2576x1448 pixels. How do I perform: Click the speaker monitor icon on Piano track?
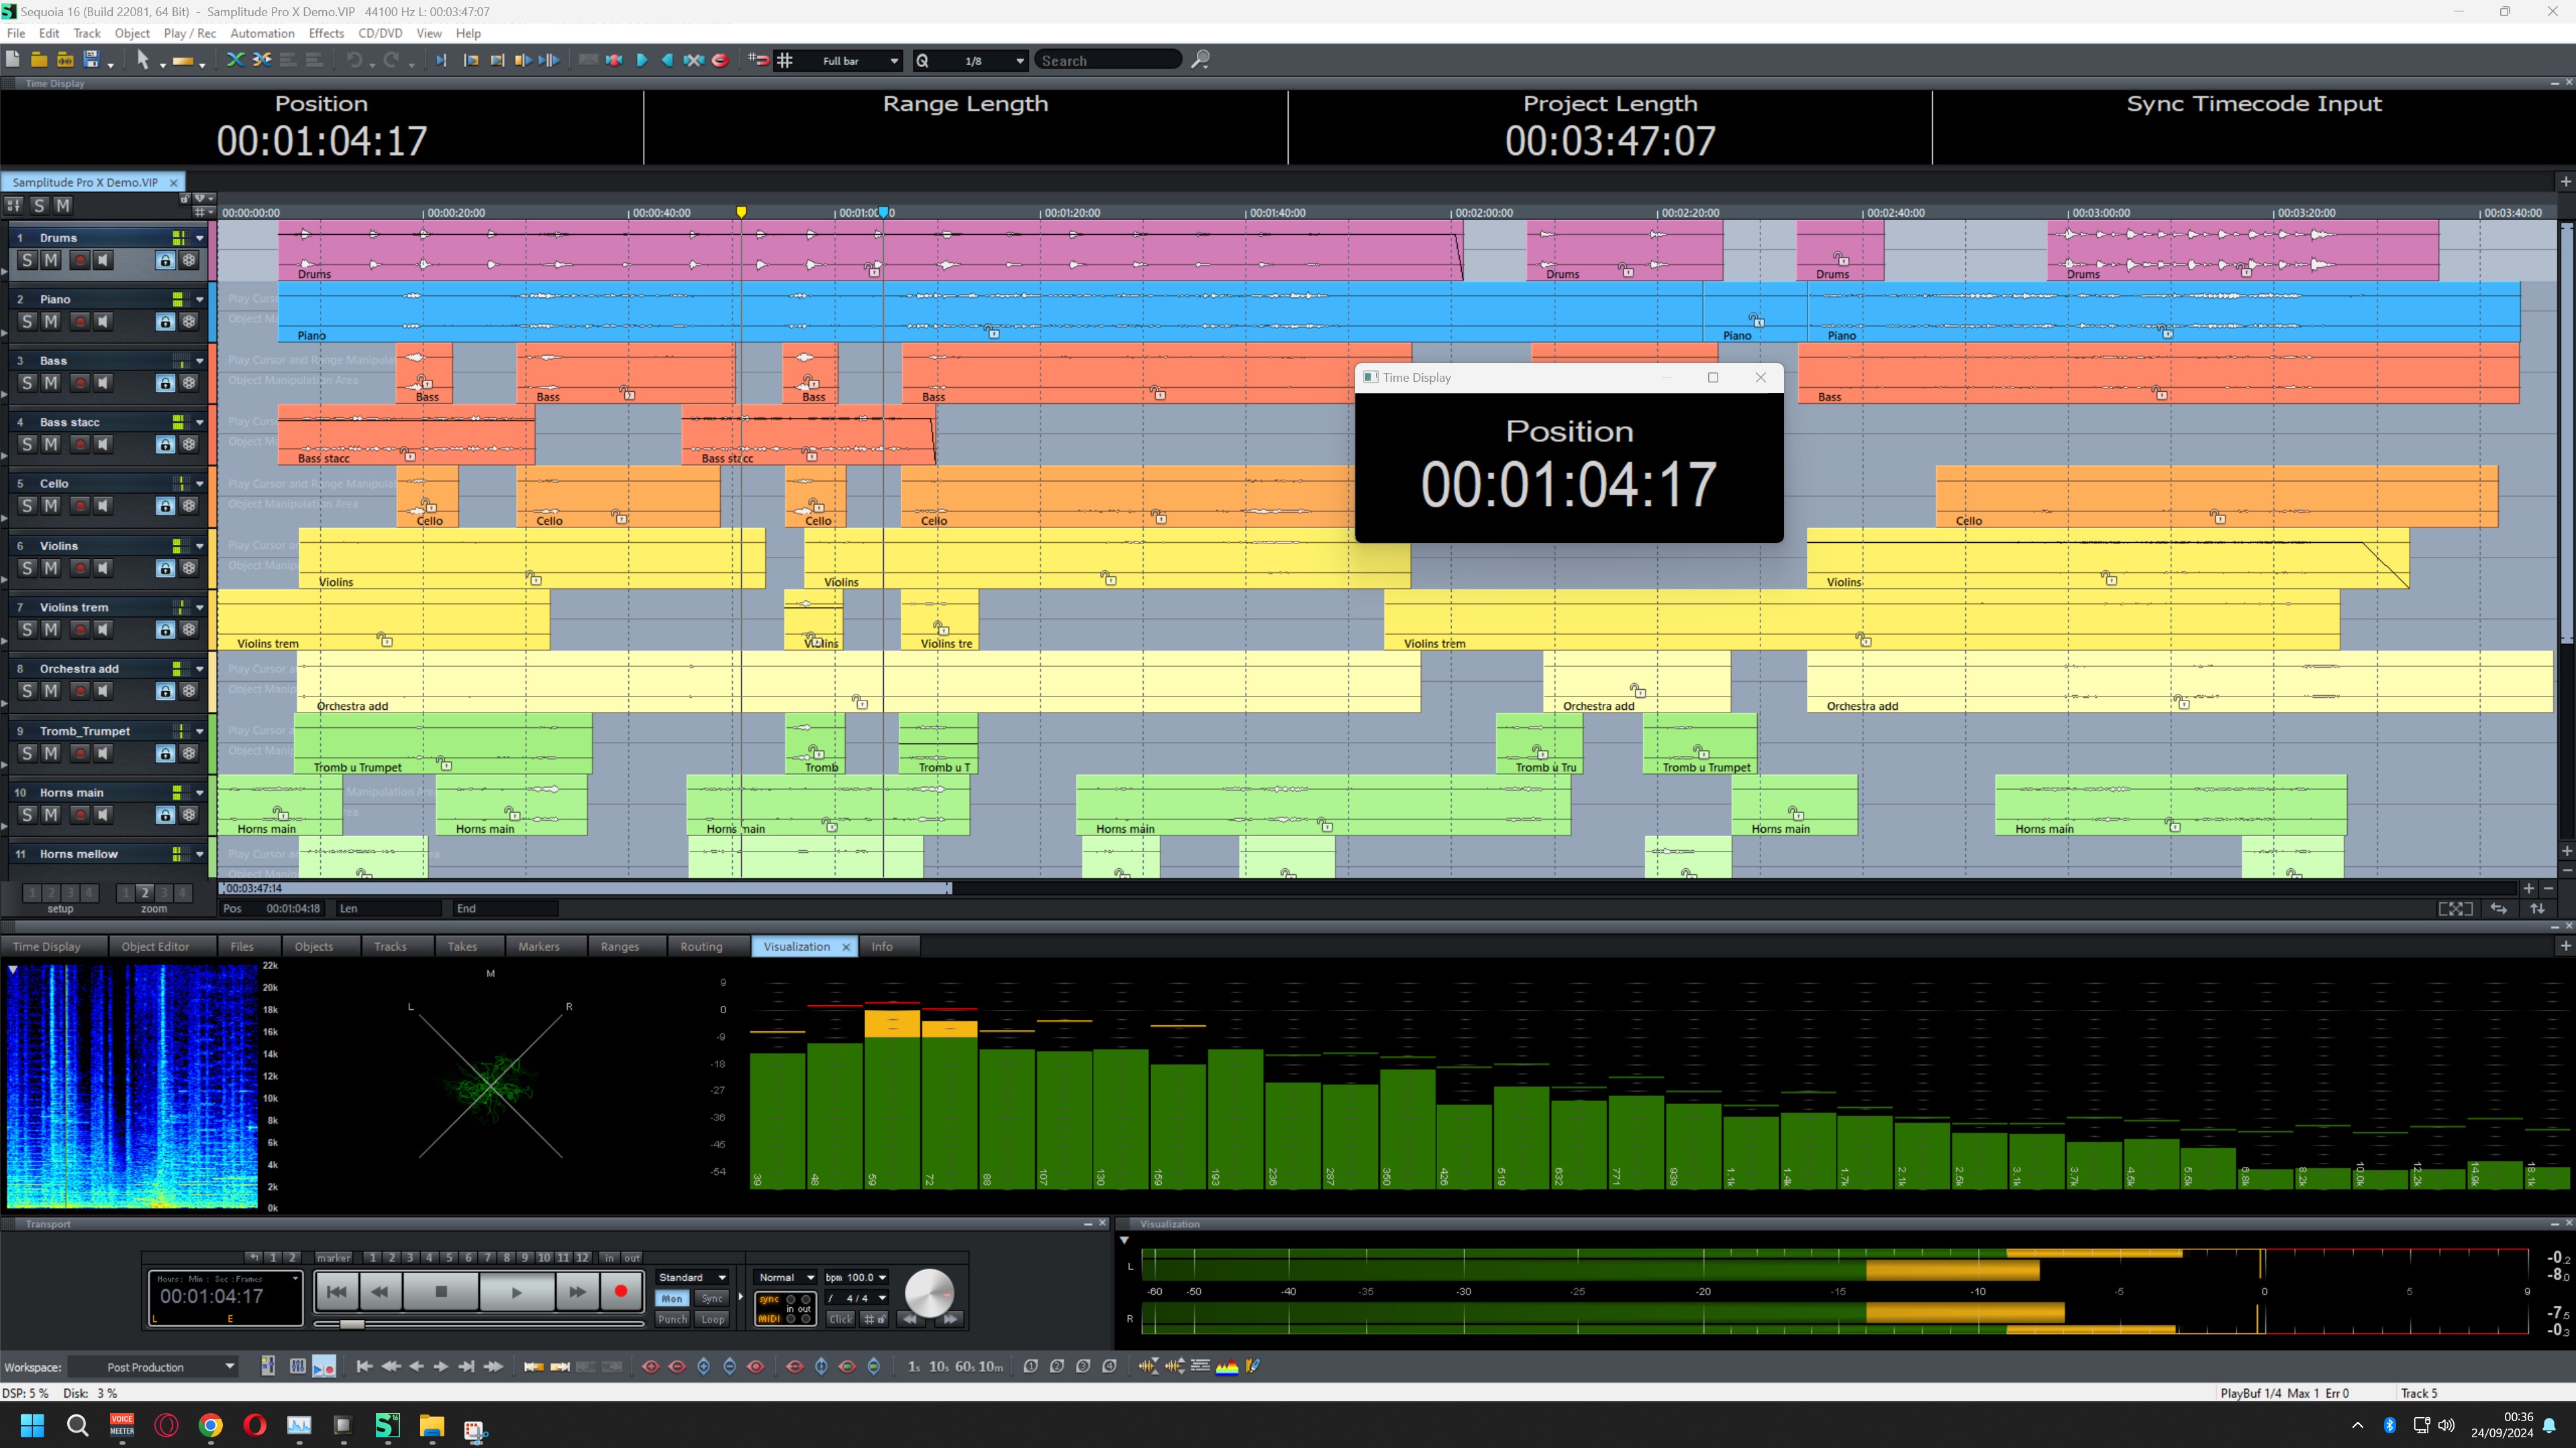(103, 322)
